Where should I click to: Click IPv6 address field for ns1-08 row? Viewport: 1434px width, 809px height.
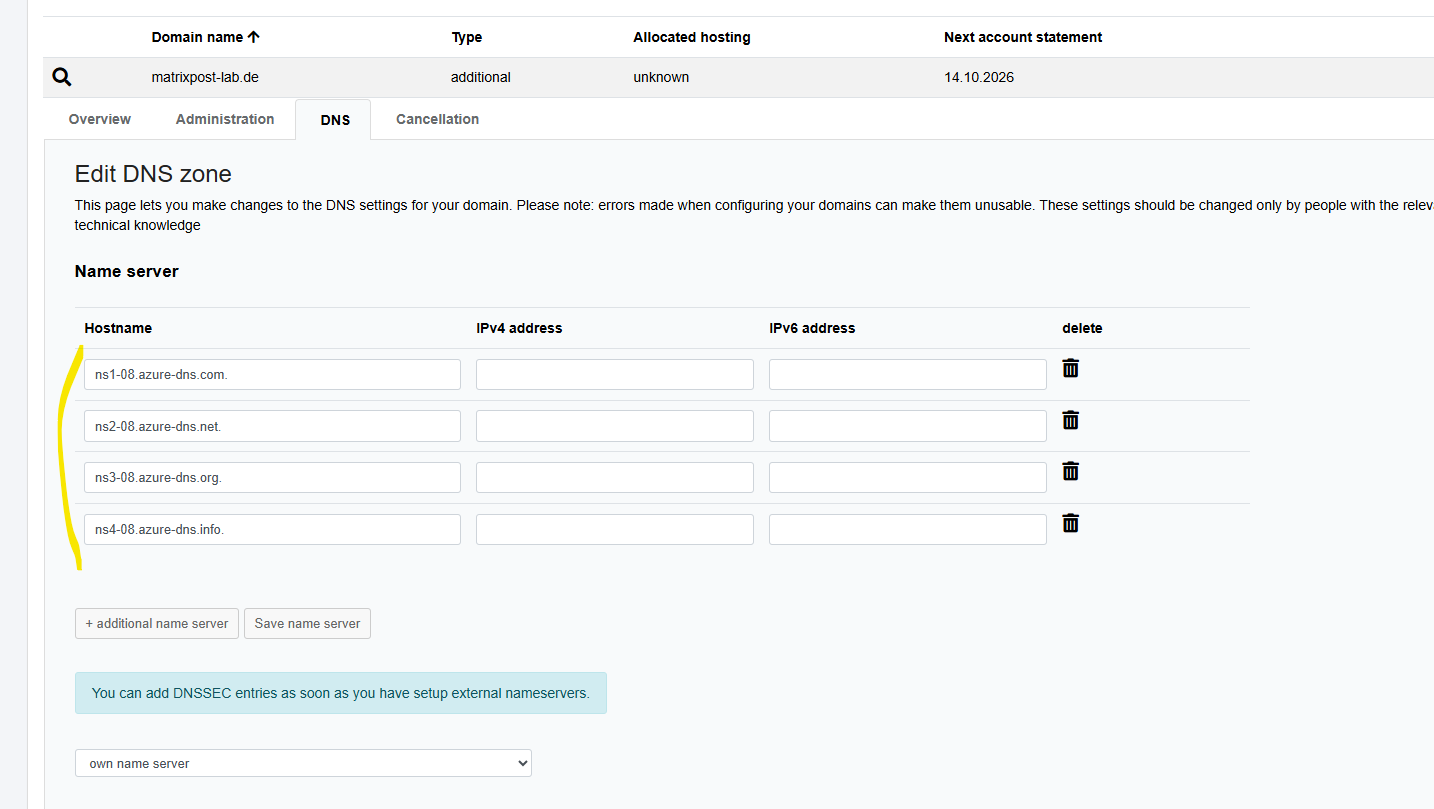tap(907, 374)
